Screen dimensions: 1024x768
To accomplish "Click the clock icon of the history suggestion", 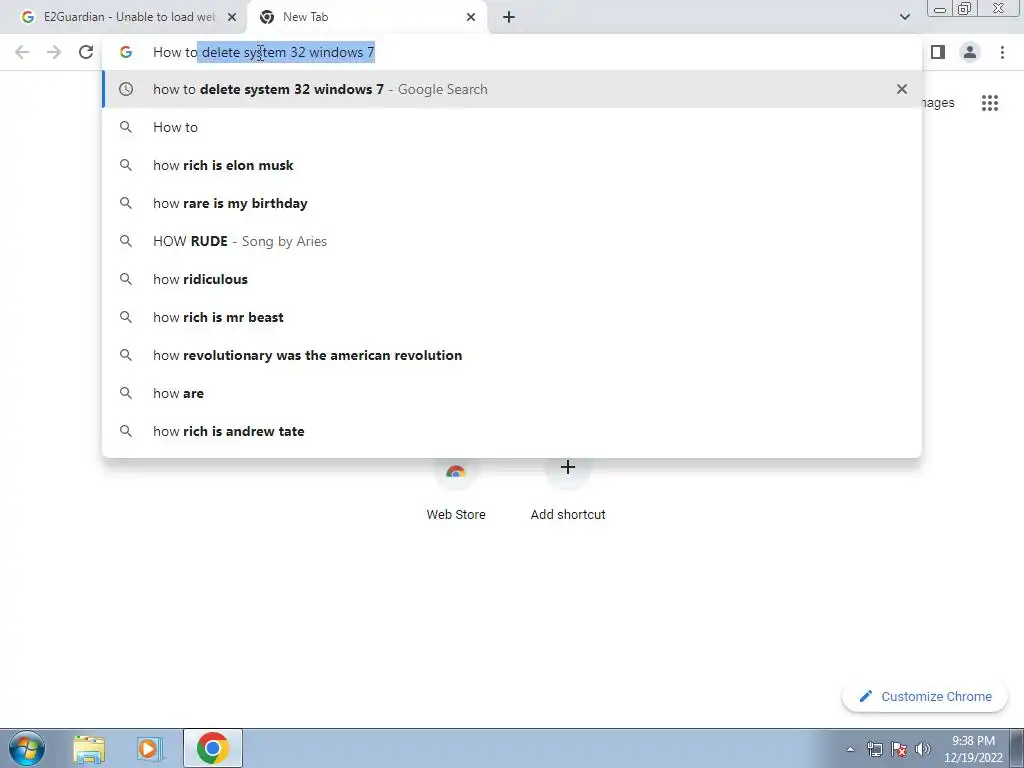I will pos(126,89).
